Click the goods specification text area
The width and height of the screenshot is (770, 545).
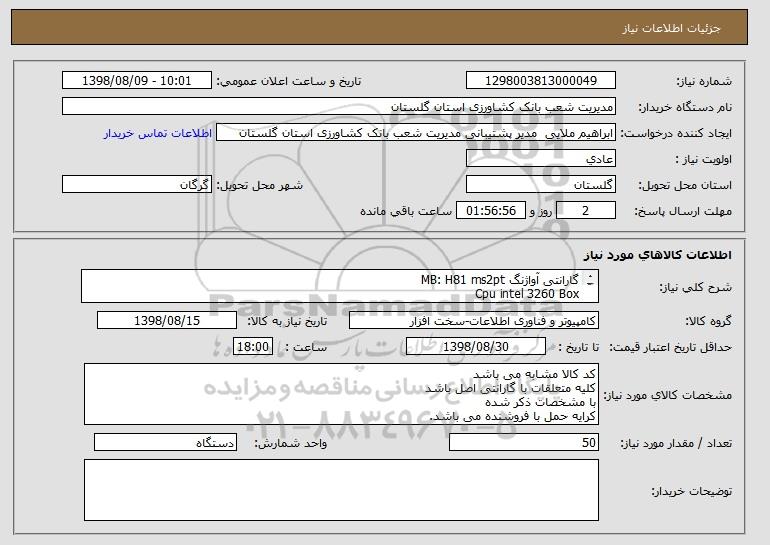[341, 394]
